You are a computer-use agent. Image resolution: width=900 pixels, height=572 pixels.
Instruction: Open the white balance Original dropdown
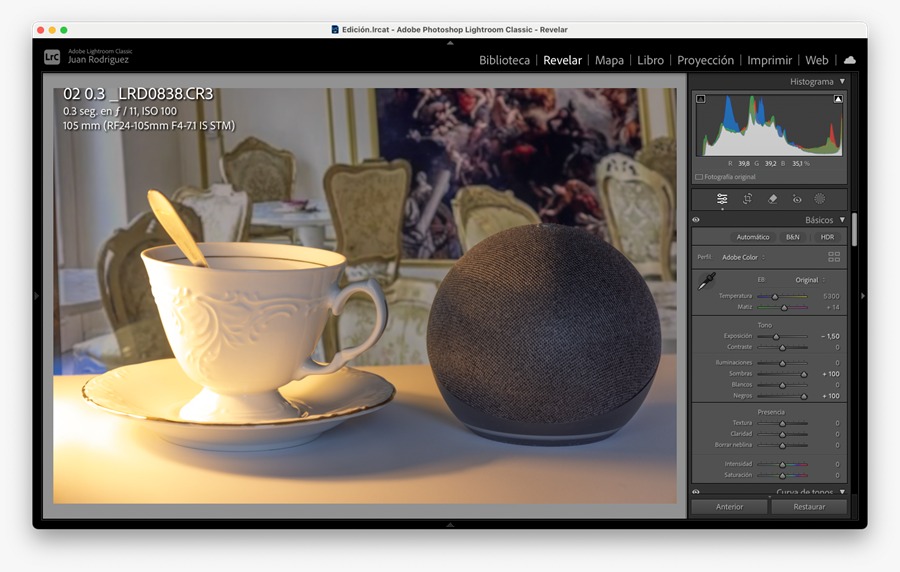[810, 280]
